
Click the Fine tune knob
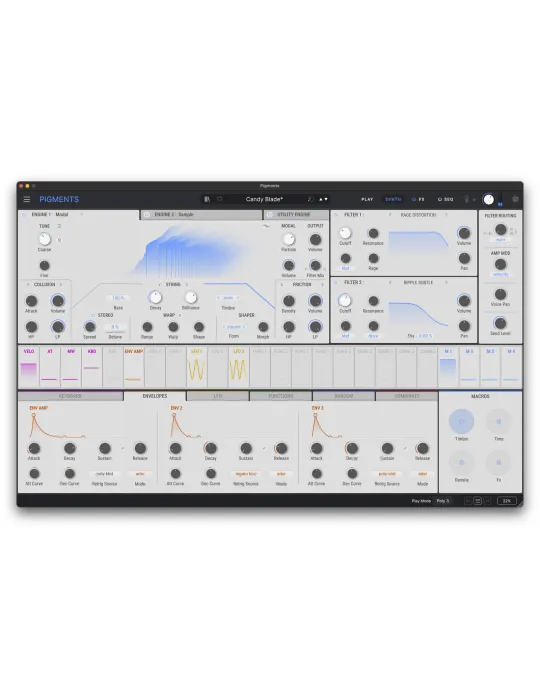pos(44,266)
